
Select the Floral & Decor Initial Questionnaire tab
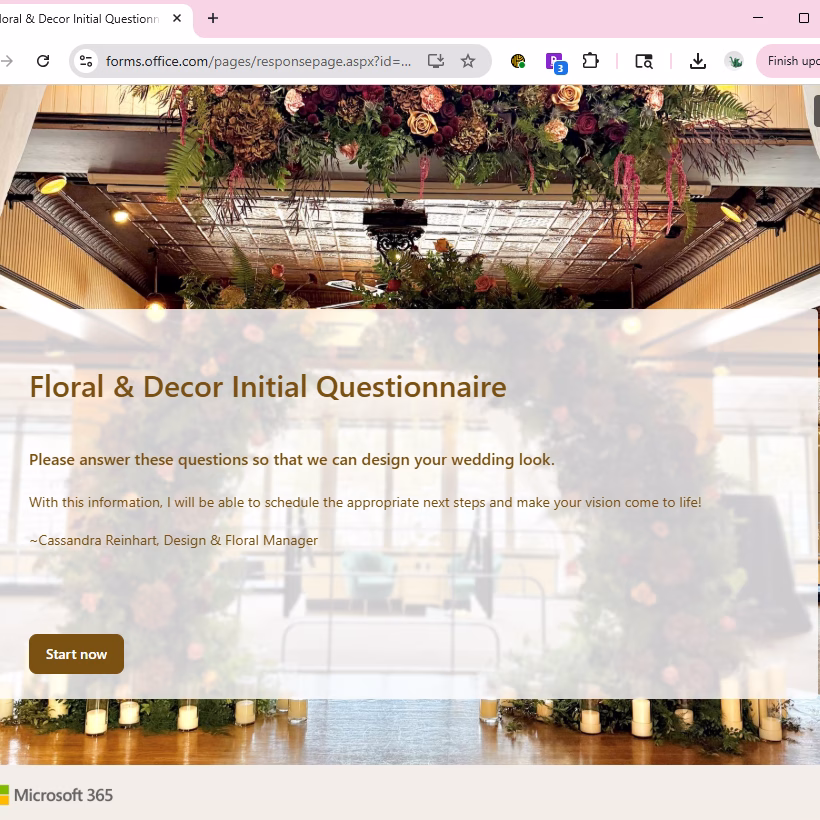pos(80,18)
